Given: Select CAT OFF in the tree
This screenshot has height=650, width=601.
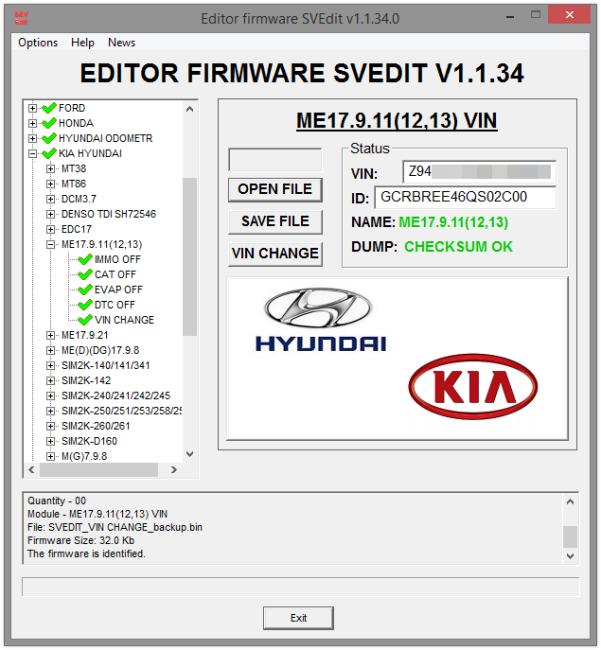Looking at the screenshot, I should pos(115,274).
